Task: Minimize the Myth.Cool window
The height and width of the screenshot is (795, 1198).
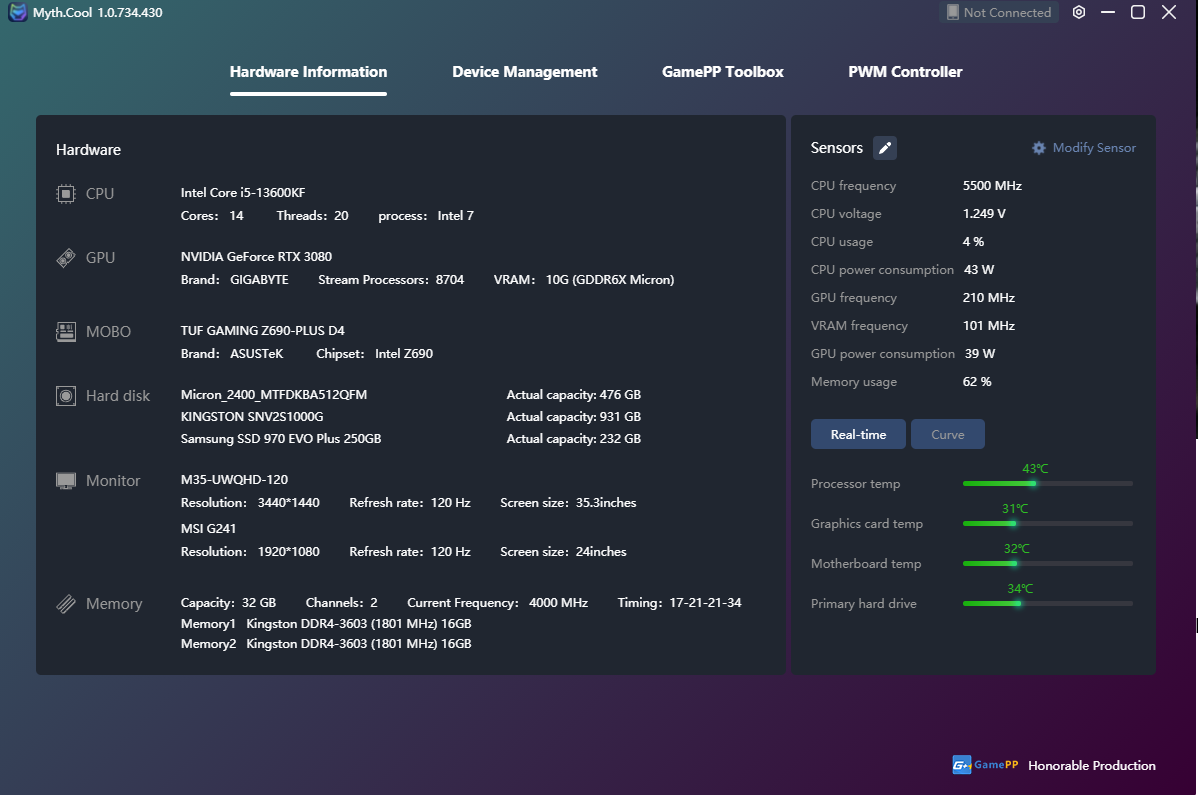Action: coord(1108,12)
